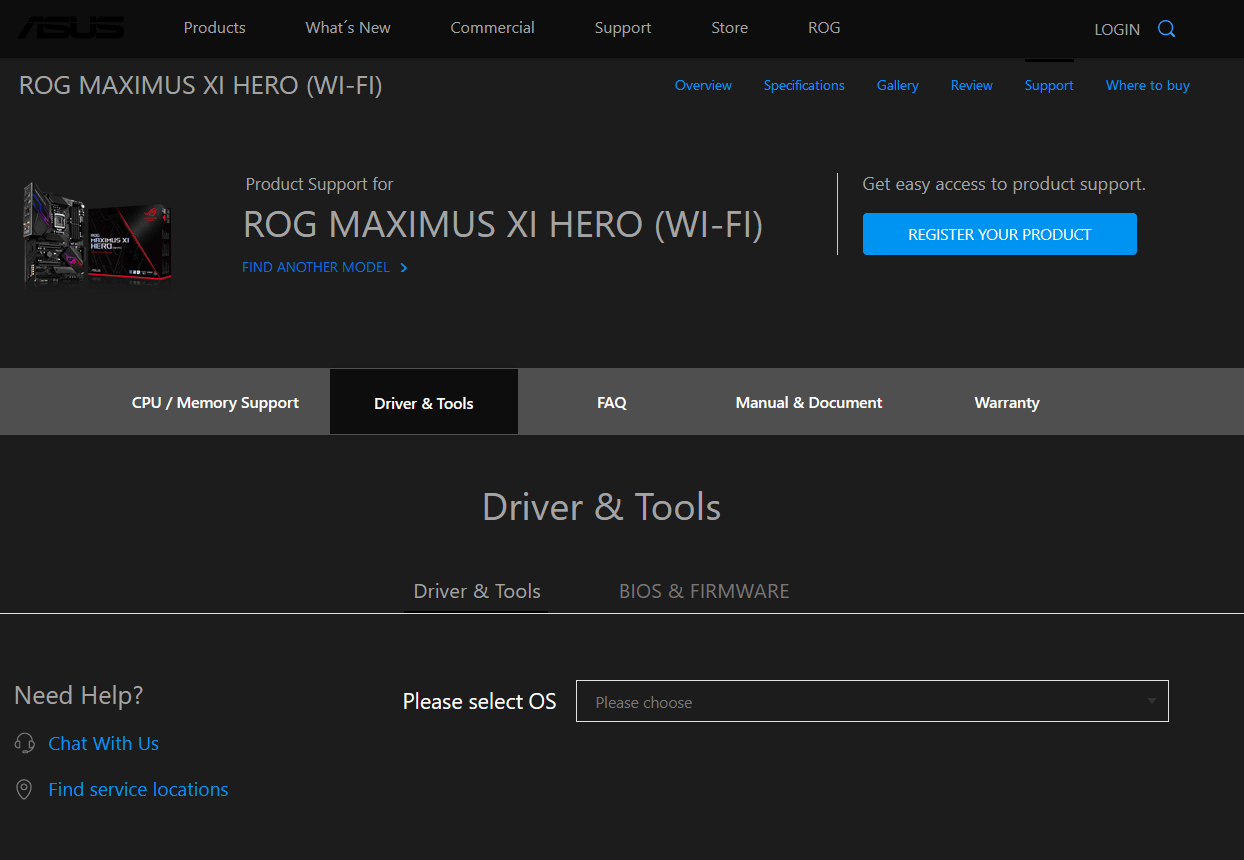Open the Please select OS dropdown
Viewport: 1244px width, 860px height.
(872, 701)
